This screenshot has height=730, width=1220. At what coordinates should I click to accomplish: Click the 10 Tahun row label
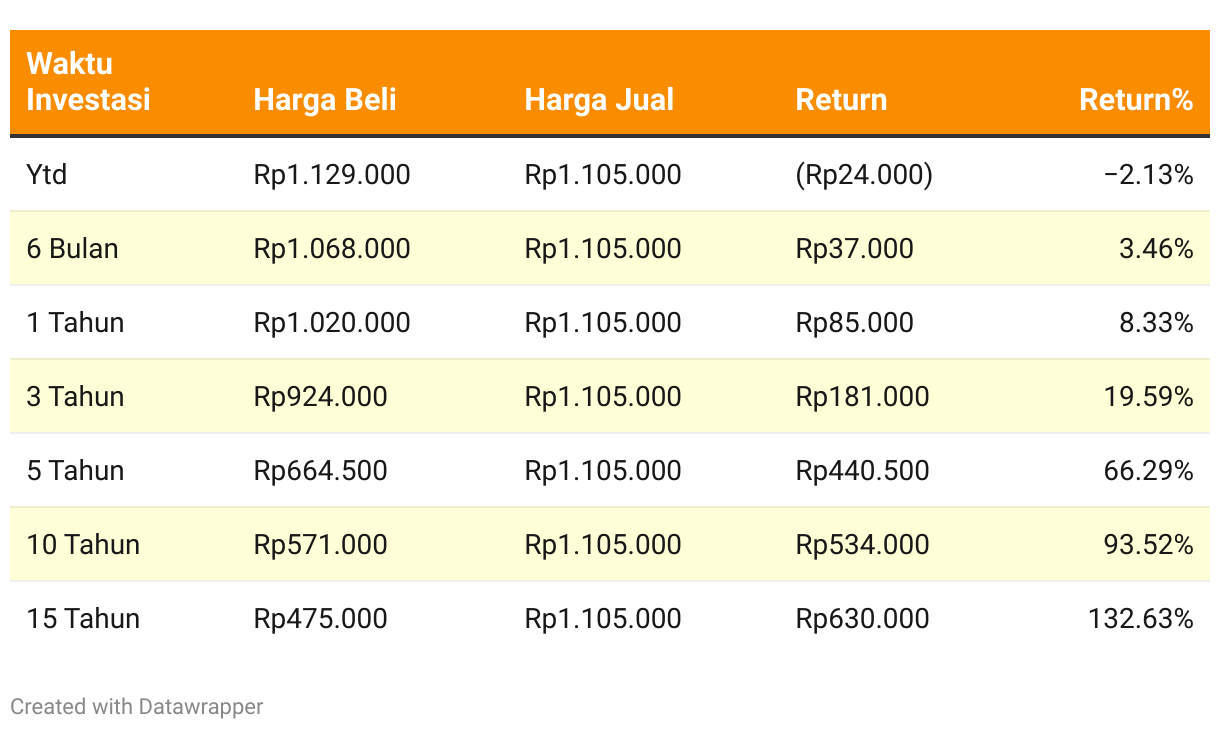[x=83, y=545]
